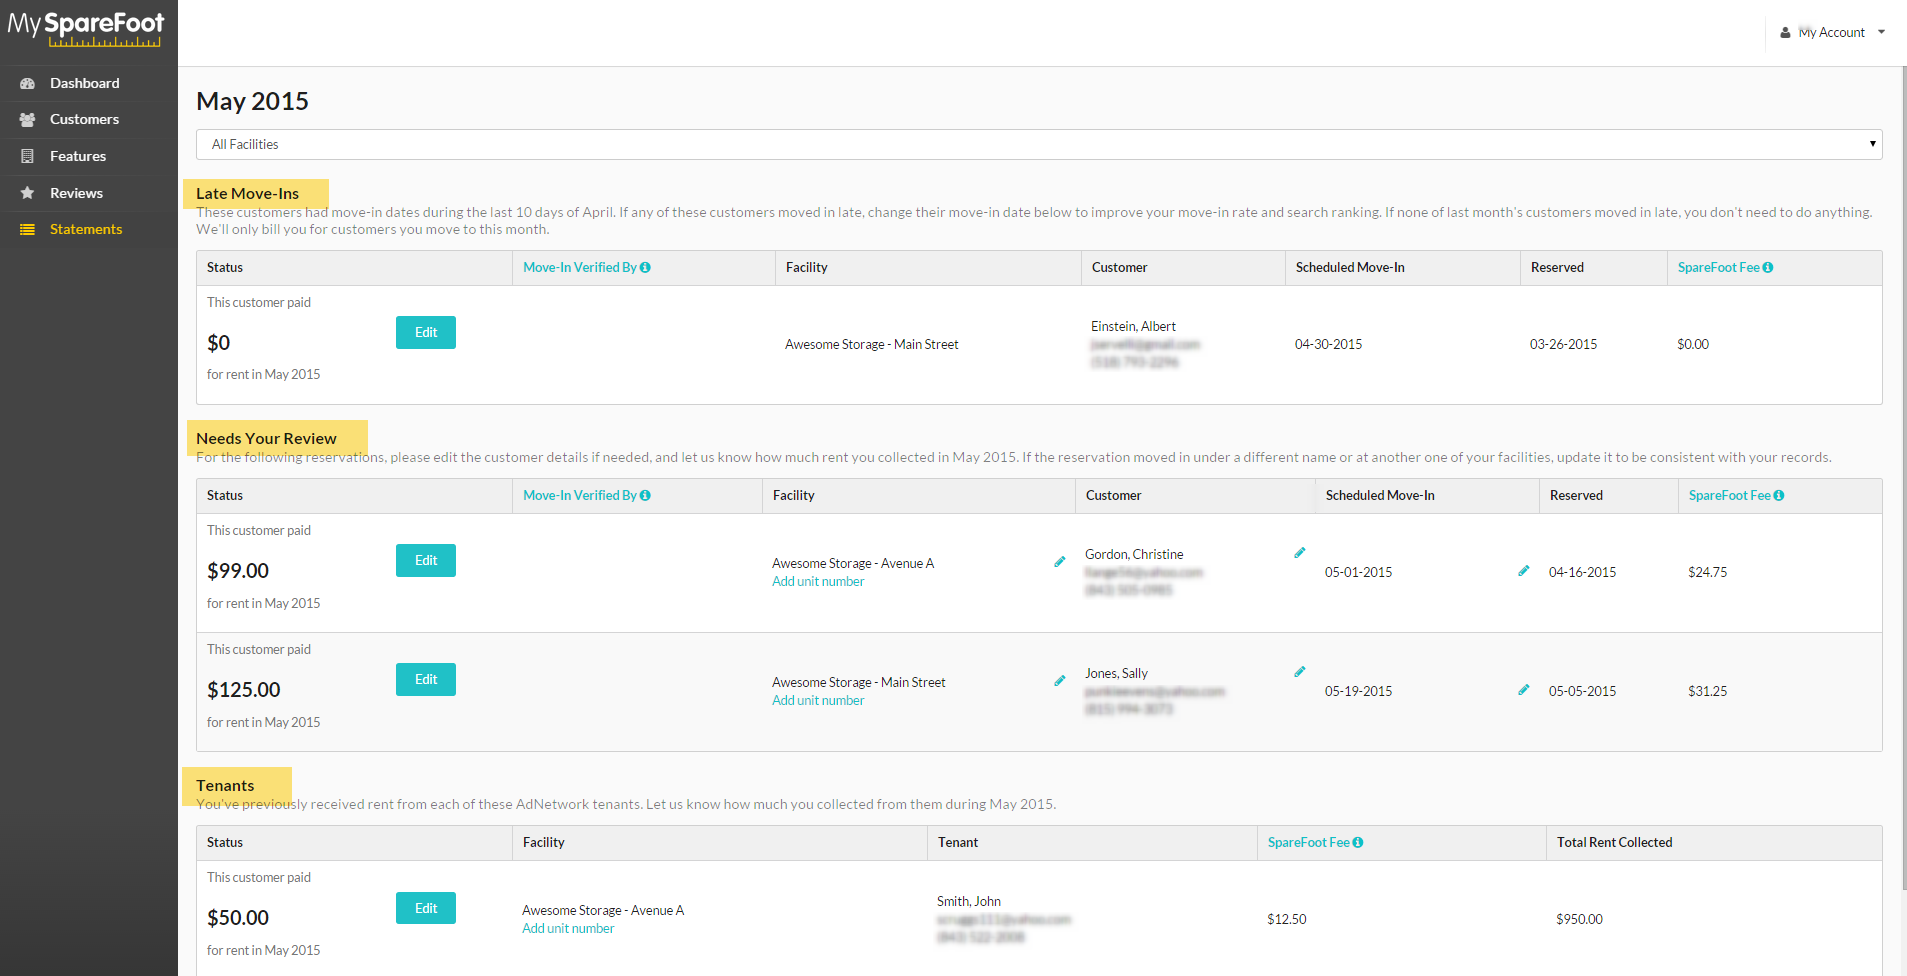Viewport: 1907px width, 976px height.
Task: Navigate to Reviews
Action: (x=77, y=193)
